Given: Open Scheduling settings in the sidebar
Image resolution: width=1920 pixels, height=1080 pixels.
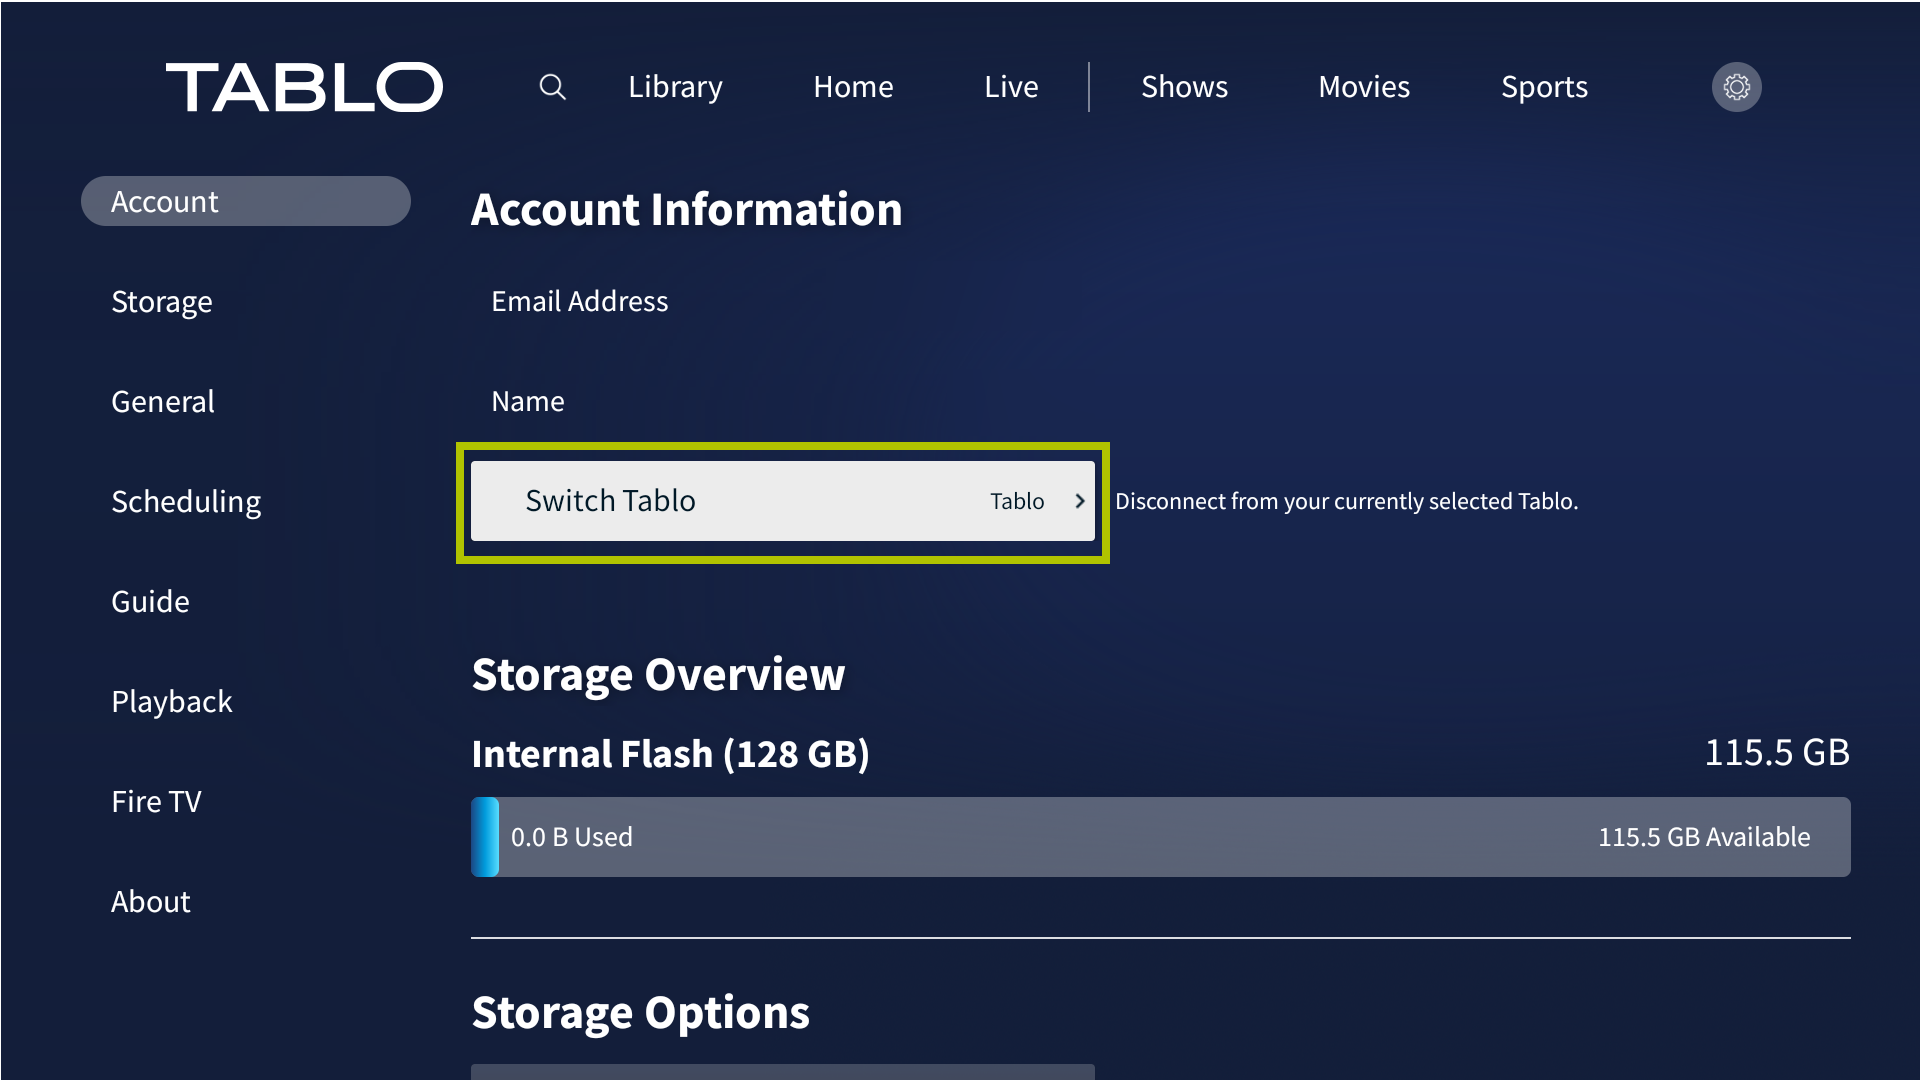Looking at the screenshot, I should pos(186,501).
